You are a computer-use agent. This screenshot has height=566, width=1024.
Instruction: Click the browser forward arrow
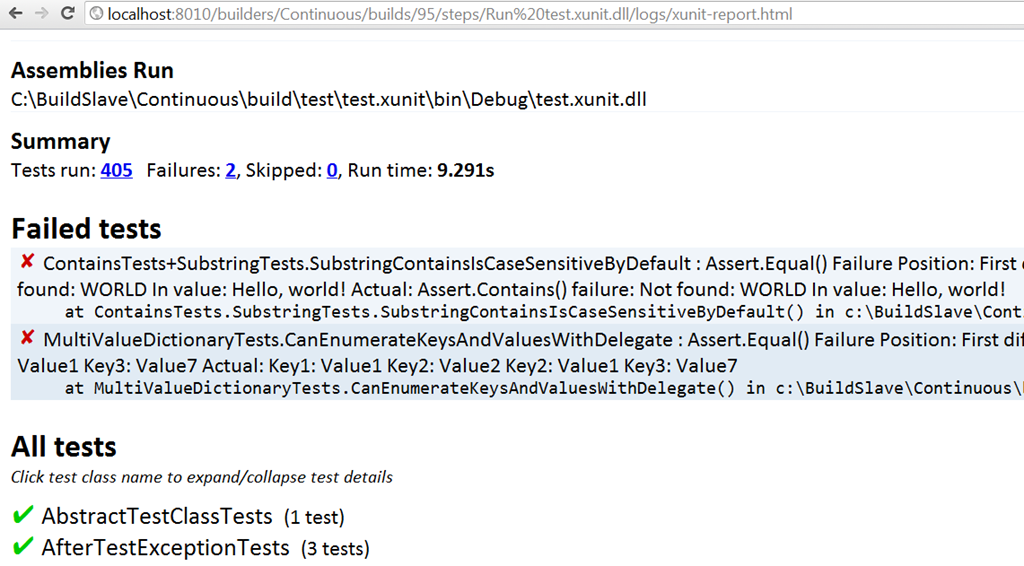[41, 13]
